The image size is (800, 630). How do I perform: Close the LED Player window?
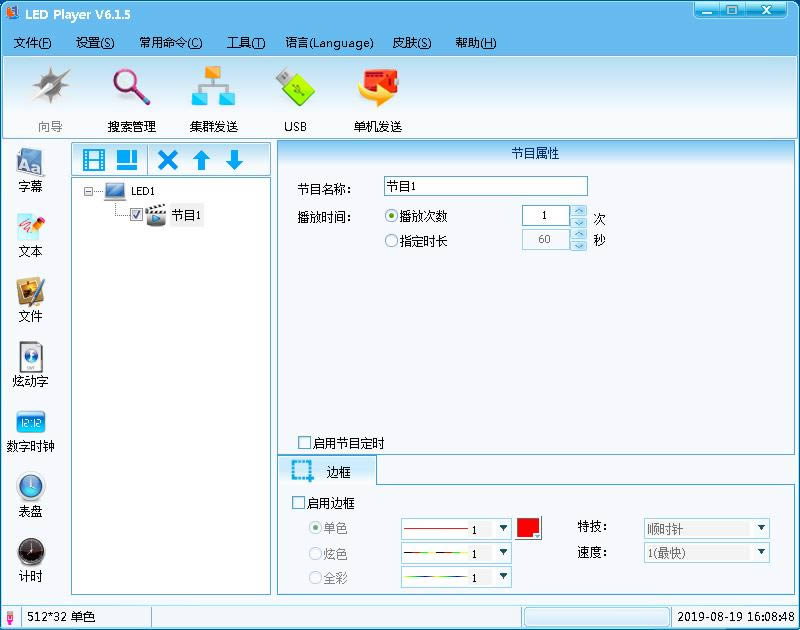click(766, 10)
